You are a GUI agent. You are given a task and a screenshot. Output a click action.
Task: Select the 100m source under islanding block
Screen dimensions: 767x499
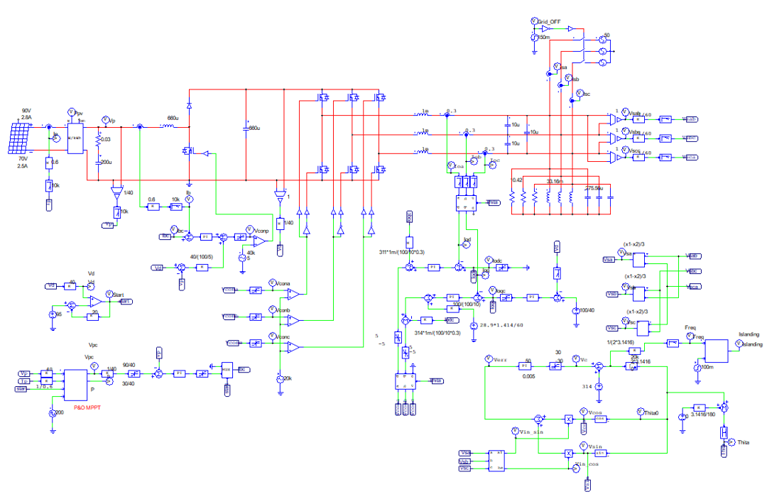pyautogui.click(x=697, y=367)
